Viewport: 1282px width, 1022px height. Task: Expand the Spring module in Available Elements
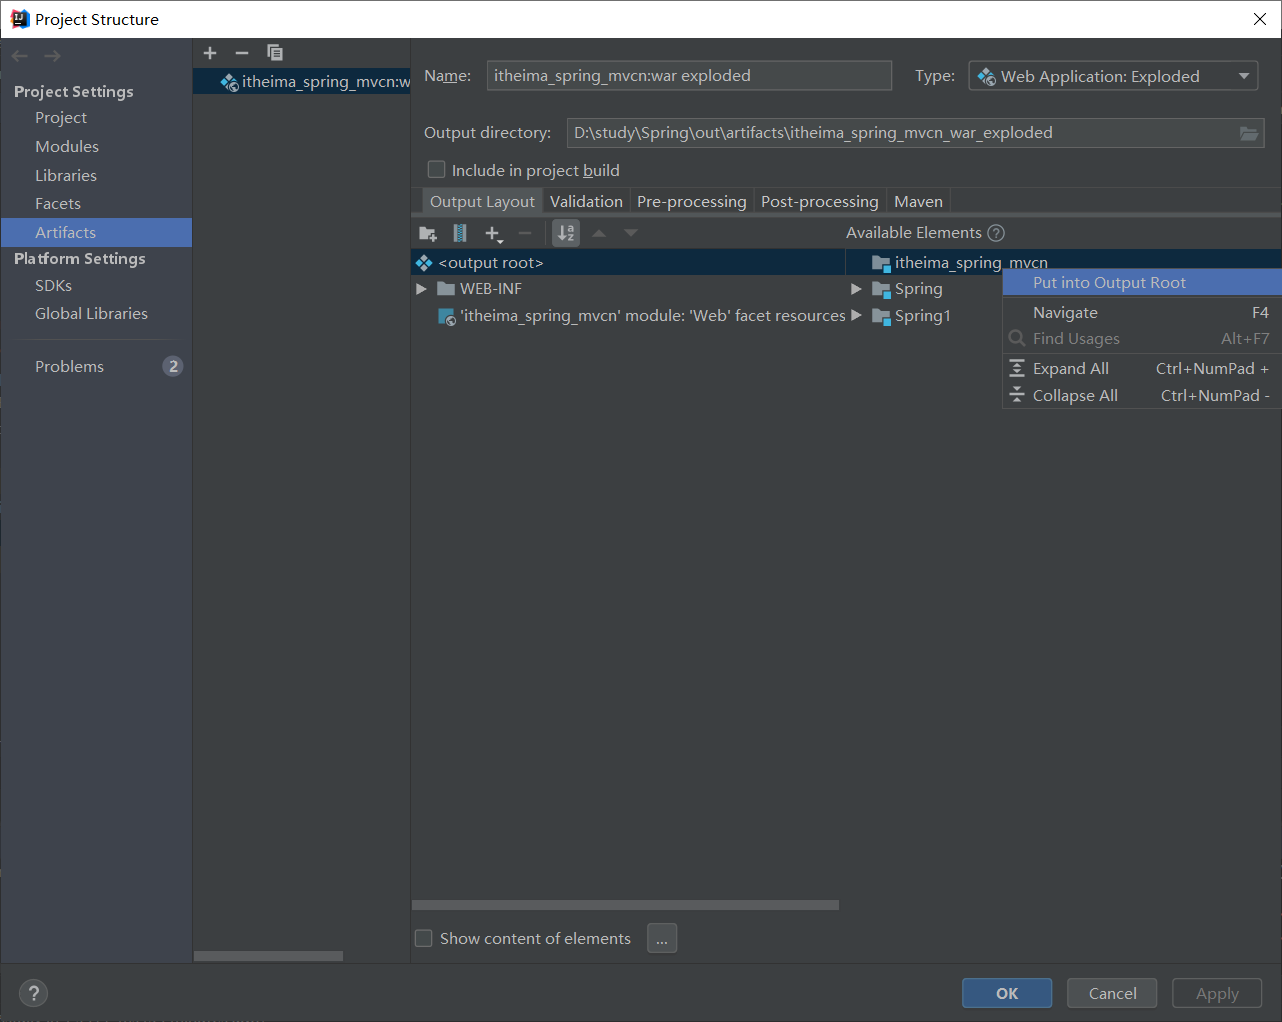(x=856, y=289)
